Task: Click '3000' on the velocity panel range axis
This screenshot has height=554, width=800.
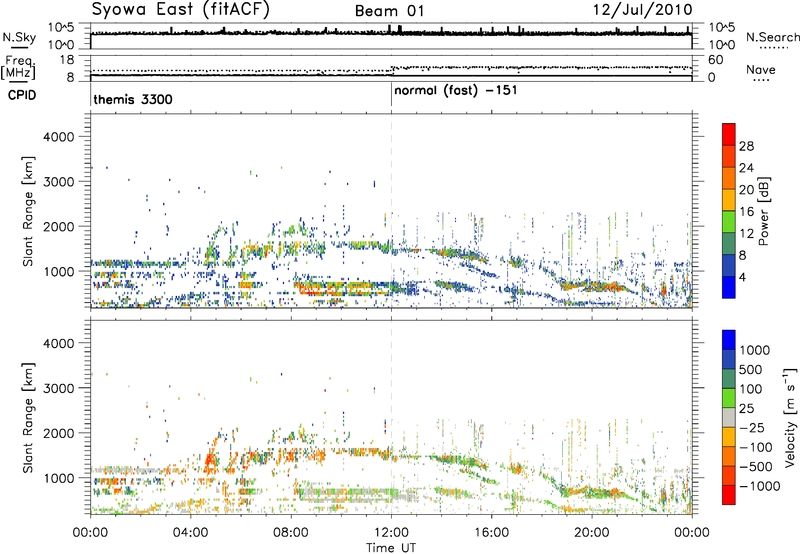Action: click(x=58, y=388)
